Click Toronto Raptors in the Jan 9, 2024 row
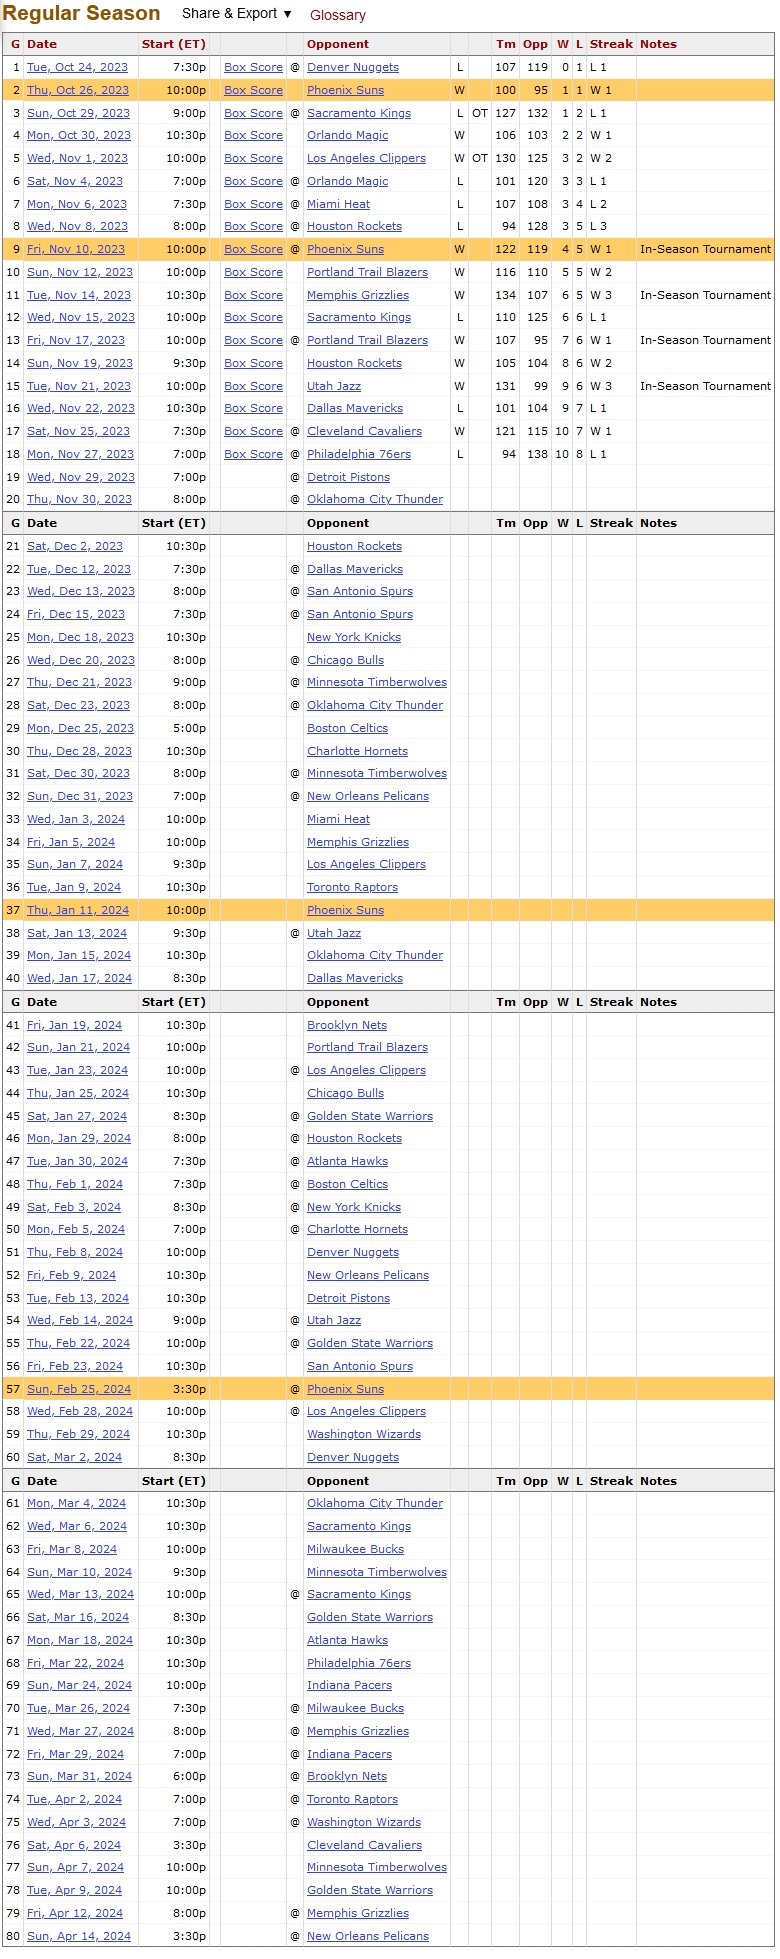The width and height of the screenshot is (780, 1959). [352, 887]
